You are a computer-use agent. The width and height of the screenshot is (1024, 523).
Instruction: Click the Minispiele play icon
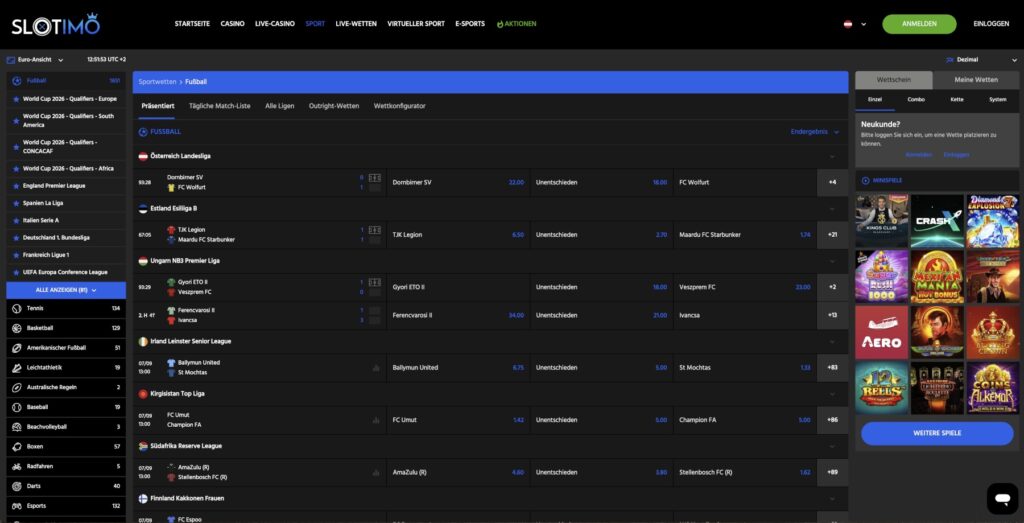click(865, 181)
